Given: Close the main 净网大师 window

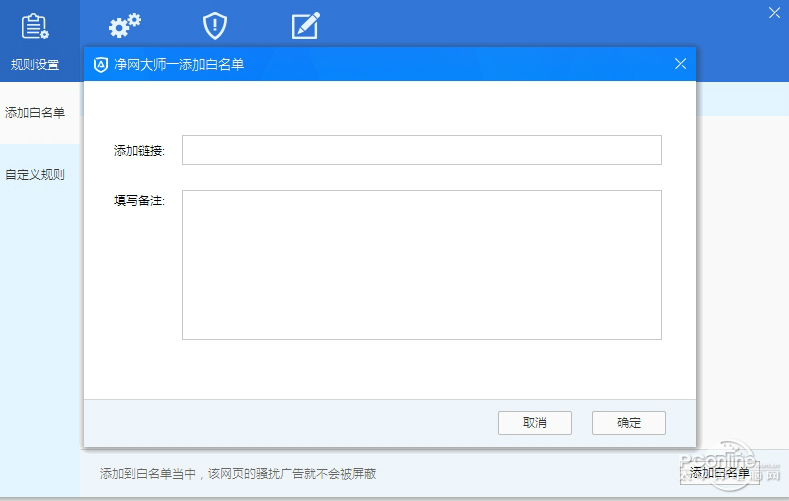Looking at the screenshot, I should tap(774, 13).
